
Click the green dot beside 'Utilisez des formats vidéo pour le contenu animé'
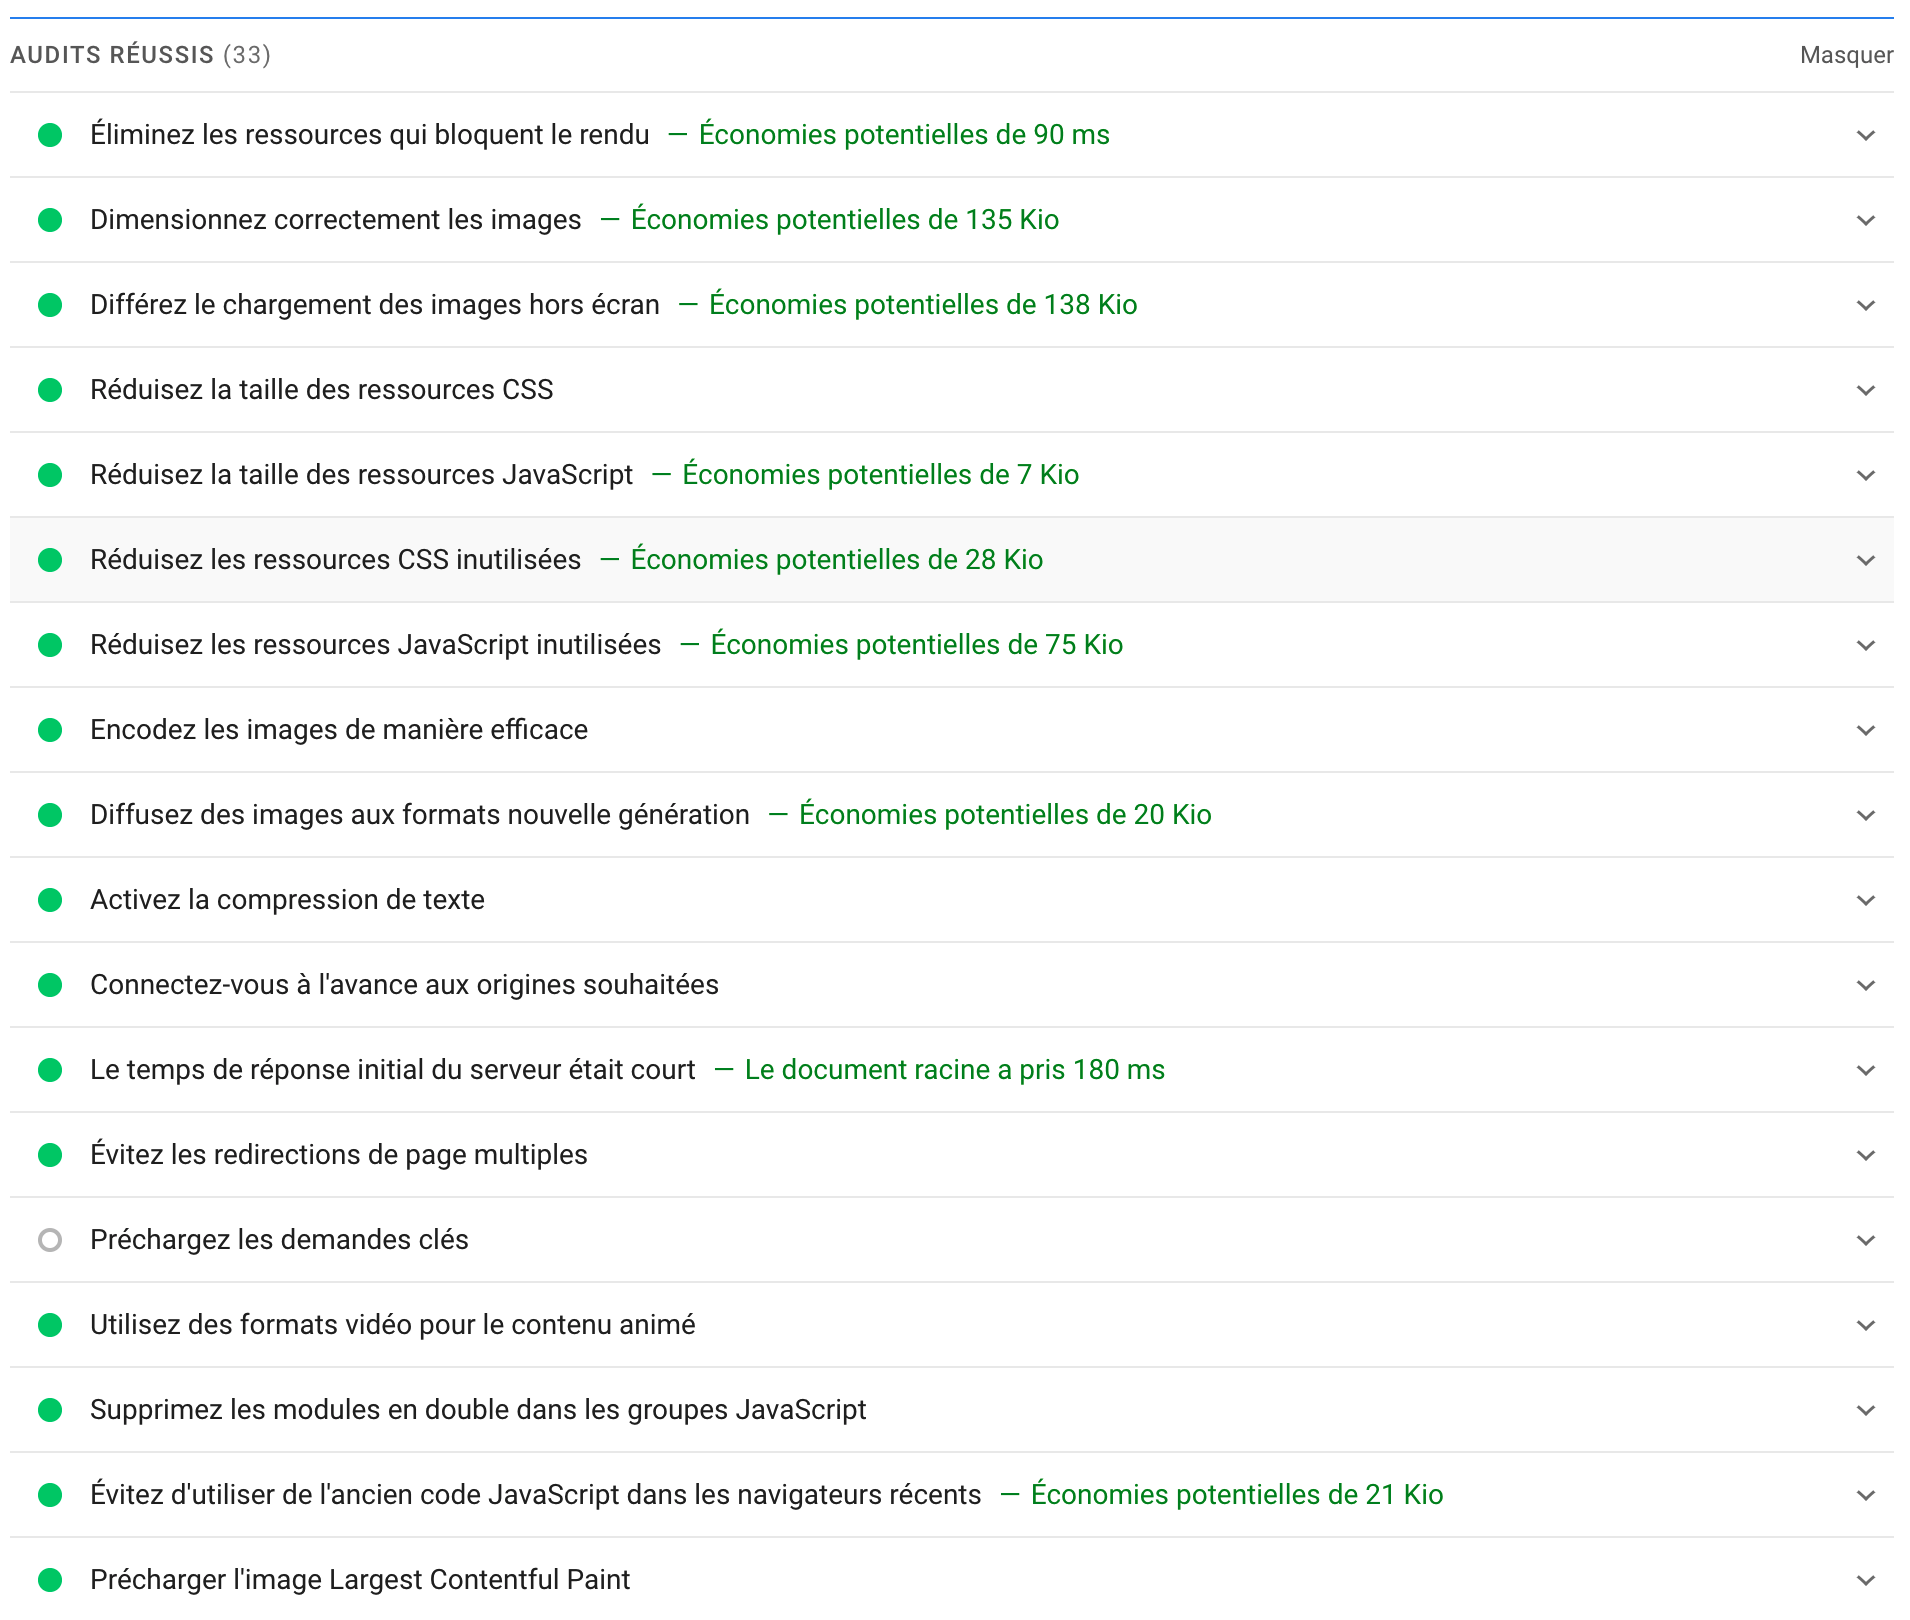coord(51,1324)
